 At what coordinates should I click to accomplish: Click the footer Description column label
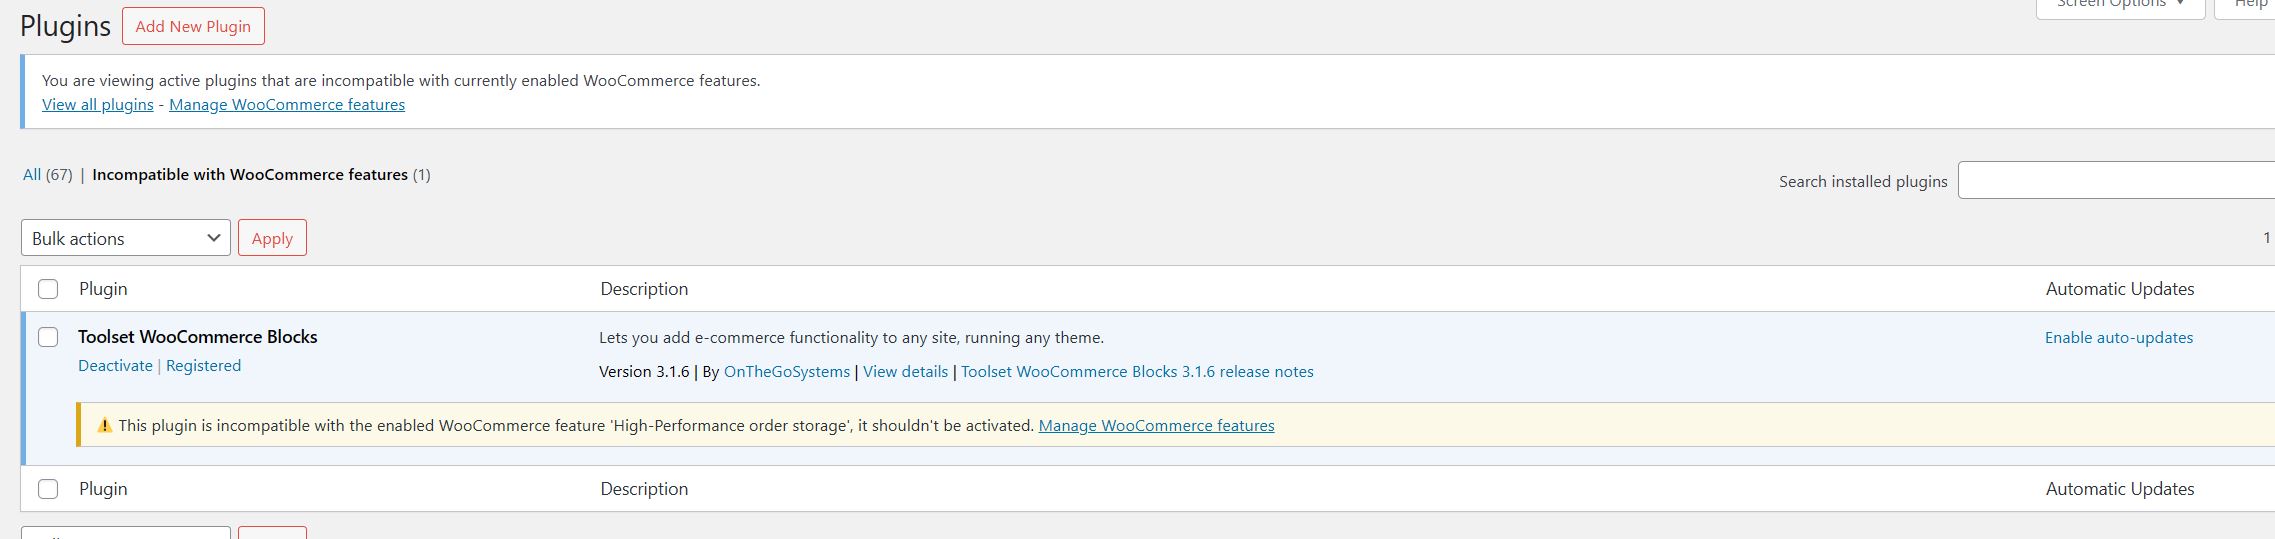[x=644, y=488]
